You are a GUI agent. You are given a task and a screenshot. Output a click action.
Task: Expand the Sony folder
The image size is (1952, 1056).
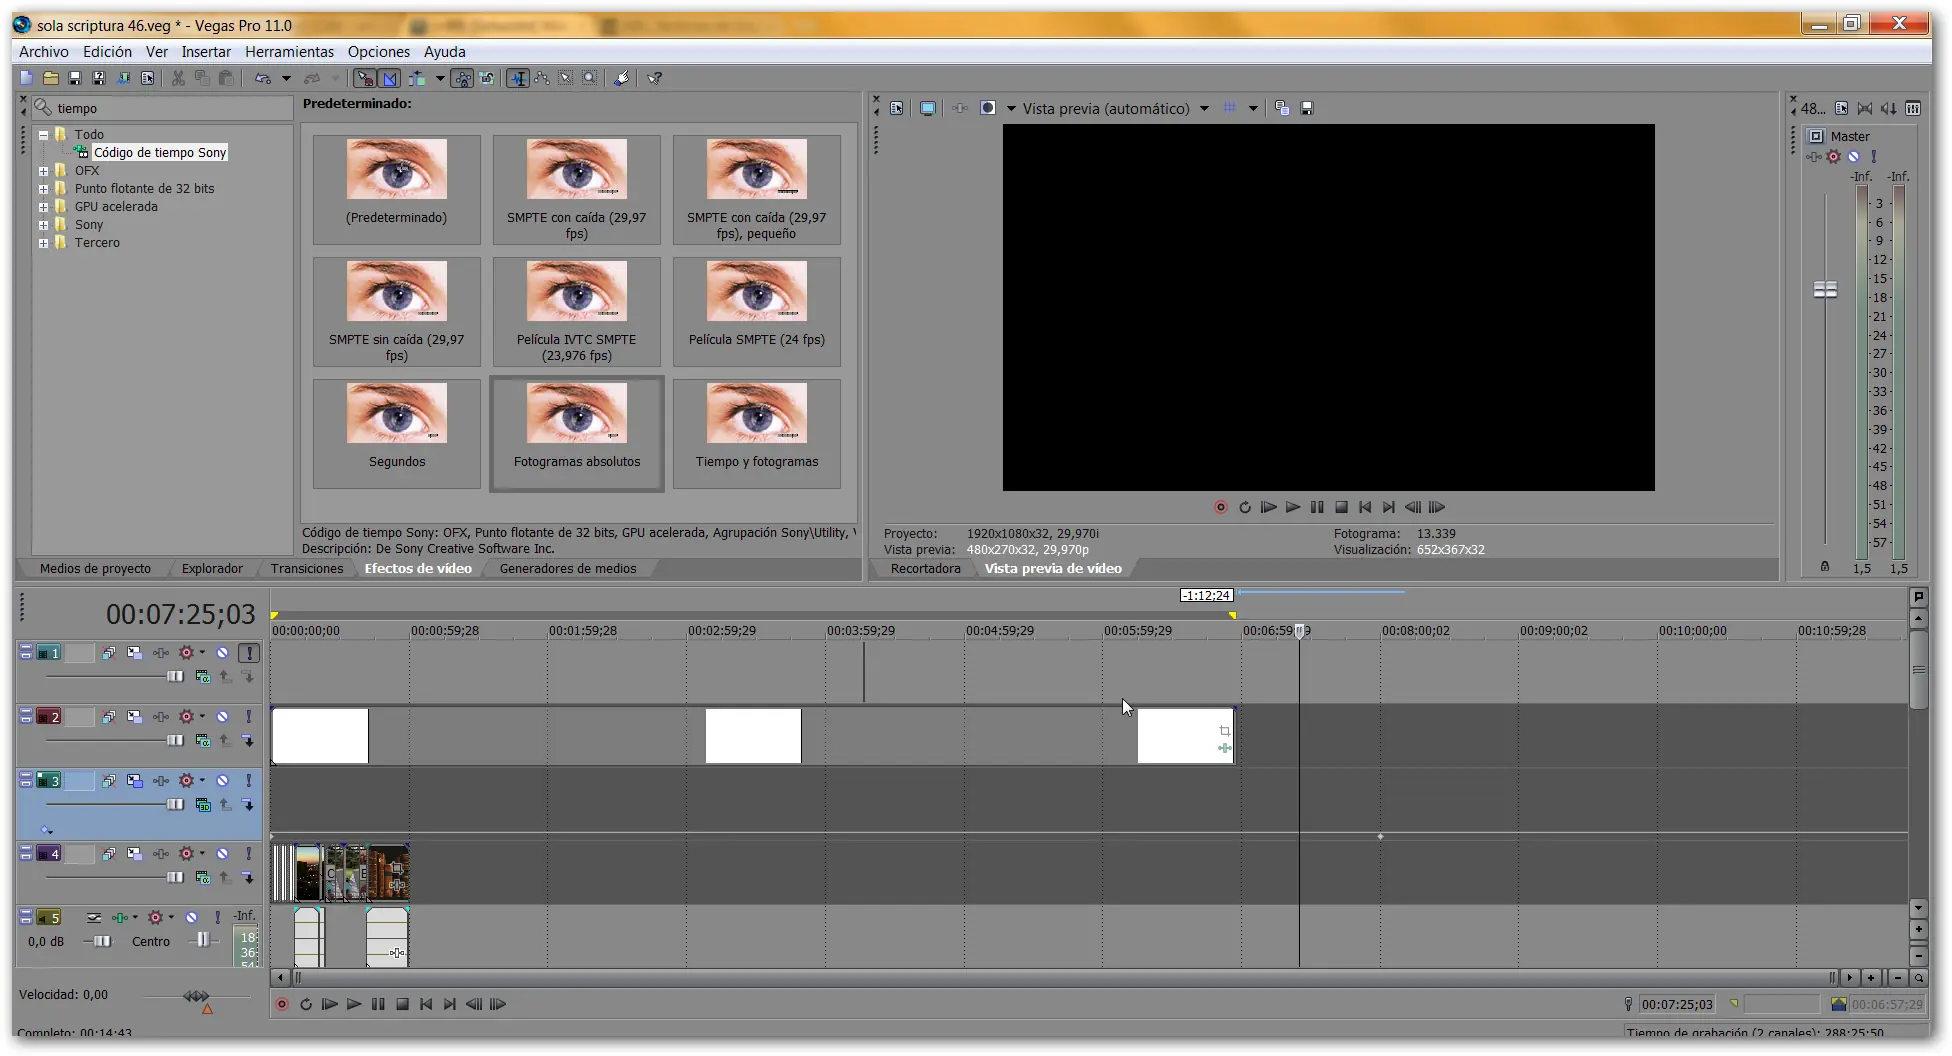[43, 225]
